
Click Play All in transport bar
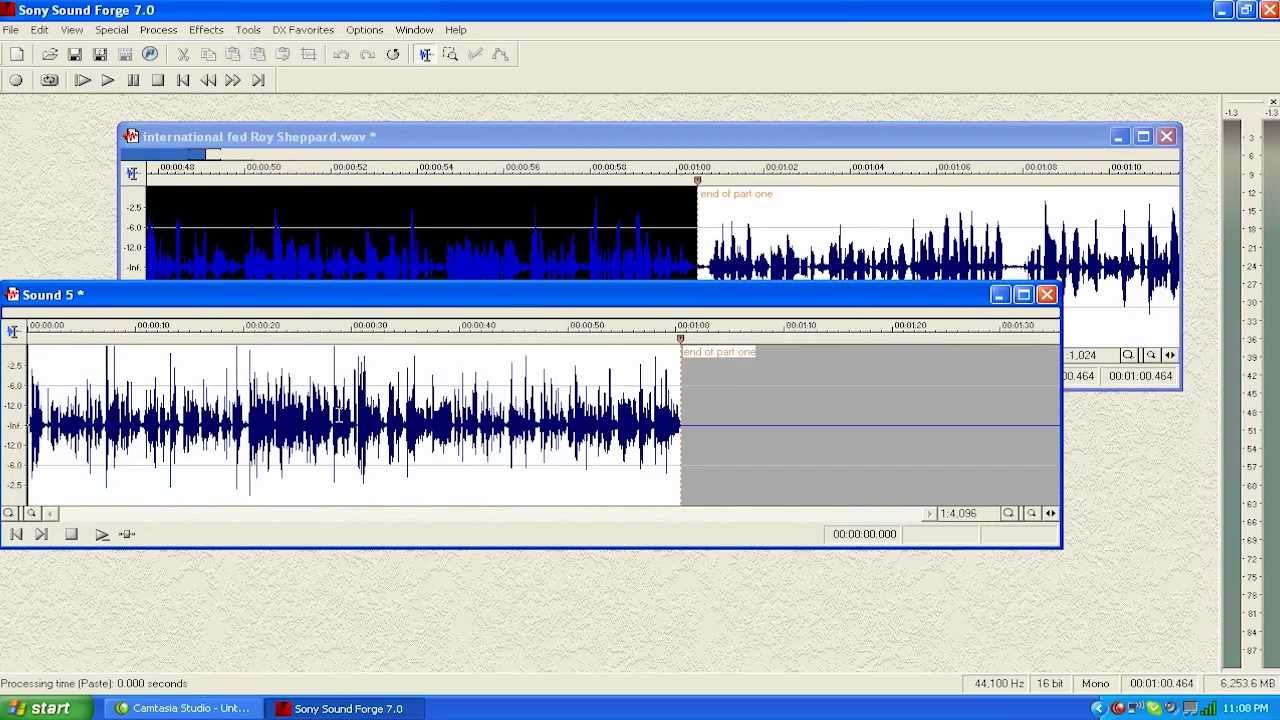click(x=83, y=81)
